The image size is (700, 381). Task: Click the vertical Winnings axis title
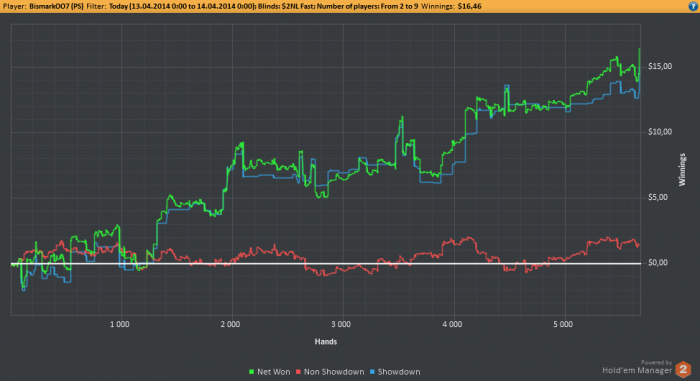(682, 169)
